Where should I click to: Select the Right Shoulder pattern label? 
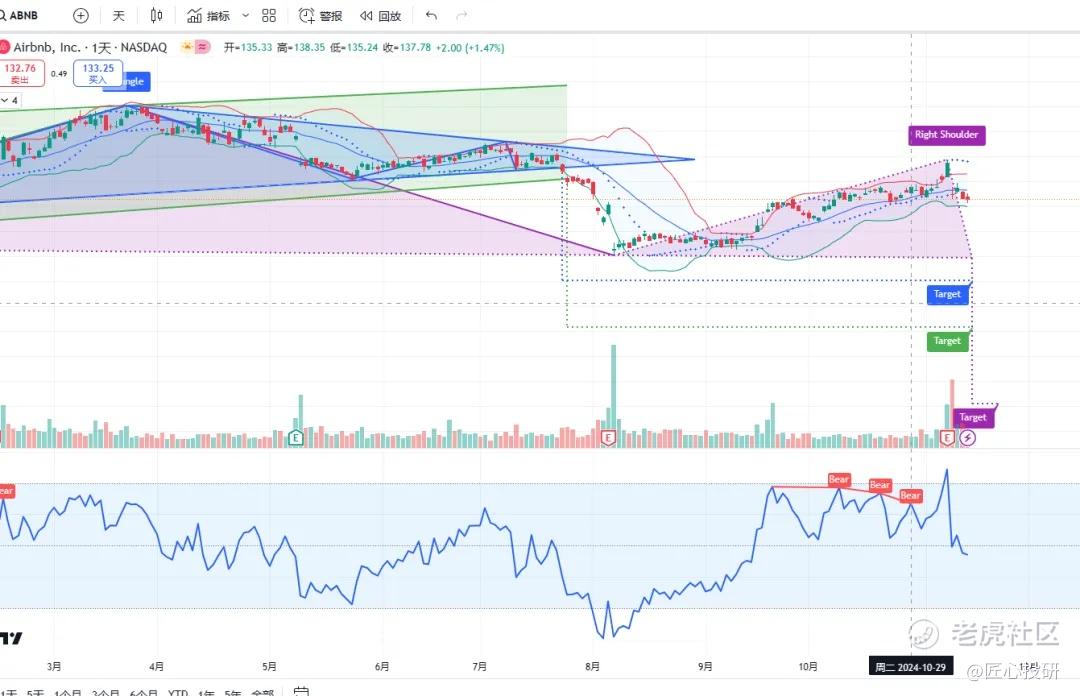(x=946, y=134)
